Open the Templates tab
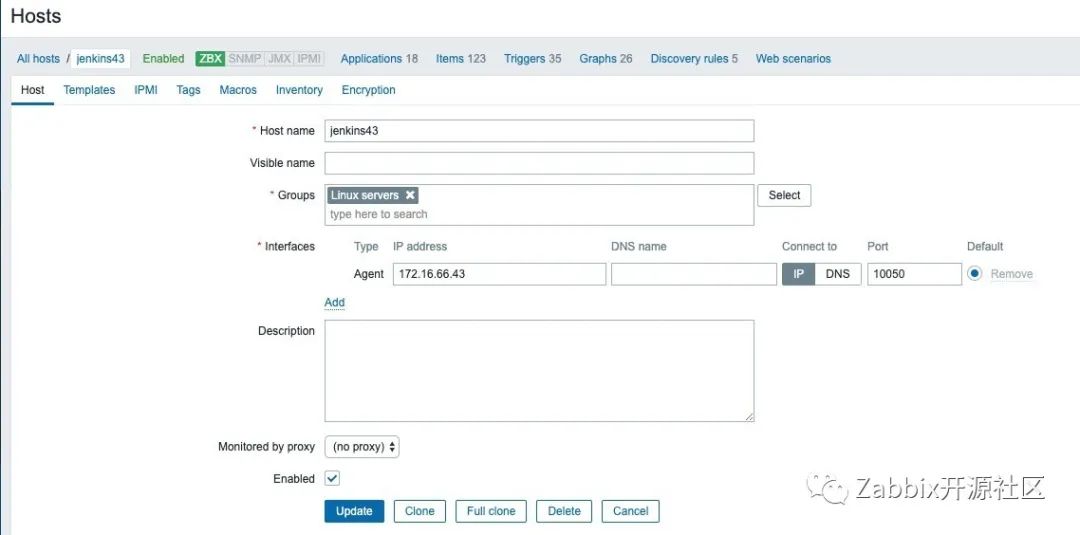The height and width of the screenshot is (535, 1080). tap(89, 90)
